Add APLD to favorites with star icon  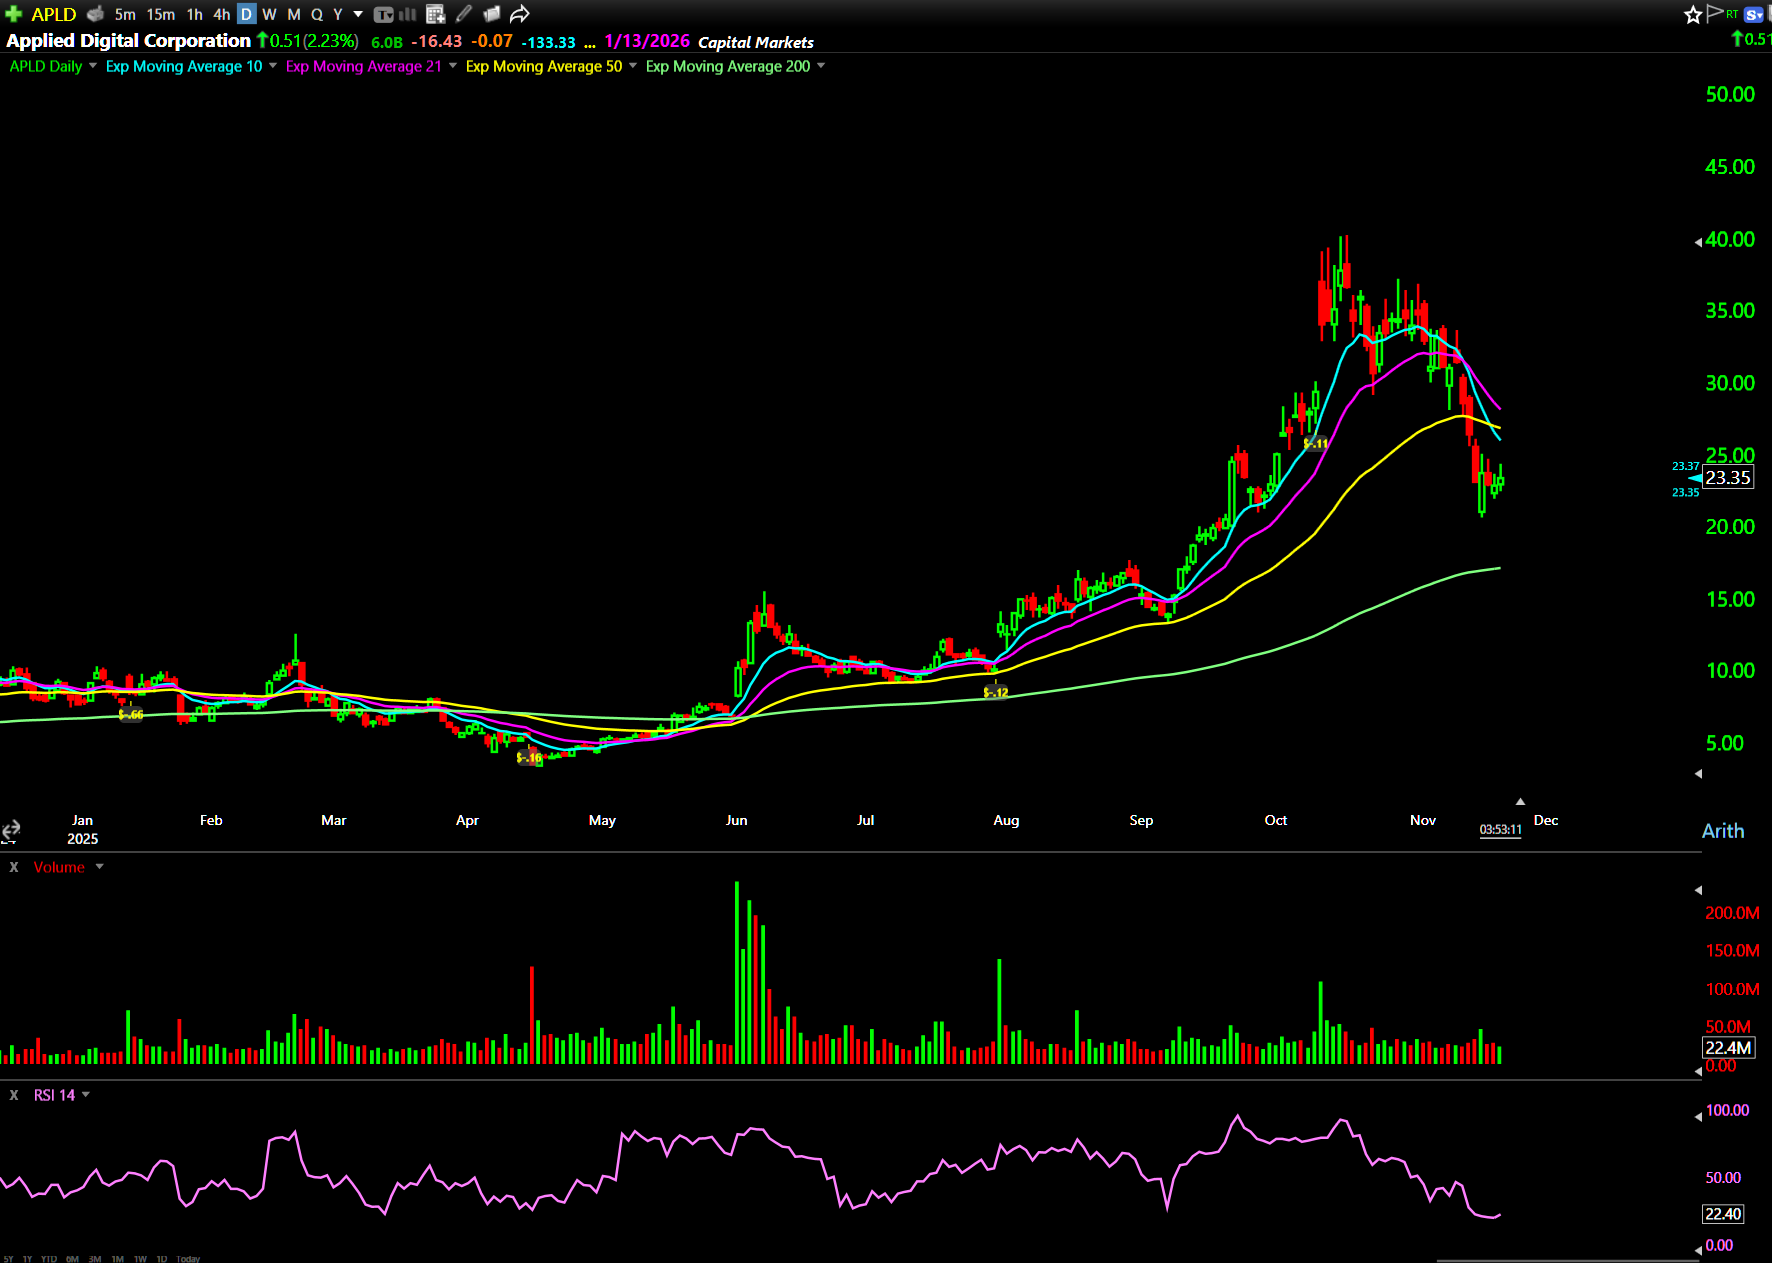pos(1692,14)
